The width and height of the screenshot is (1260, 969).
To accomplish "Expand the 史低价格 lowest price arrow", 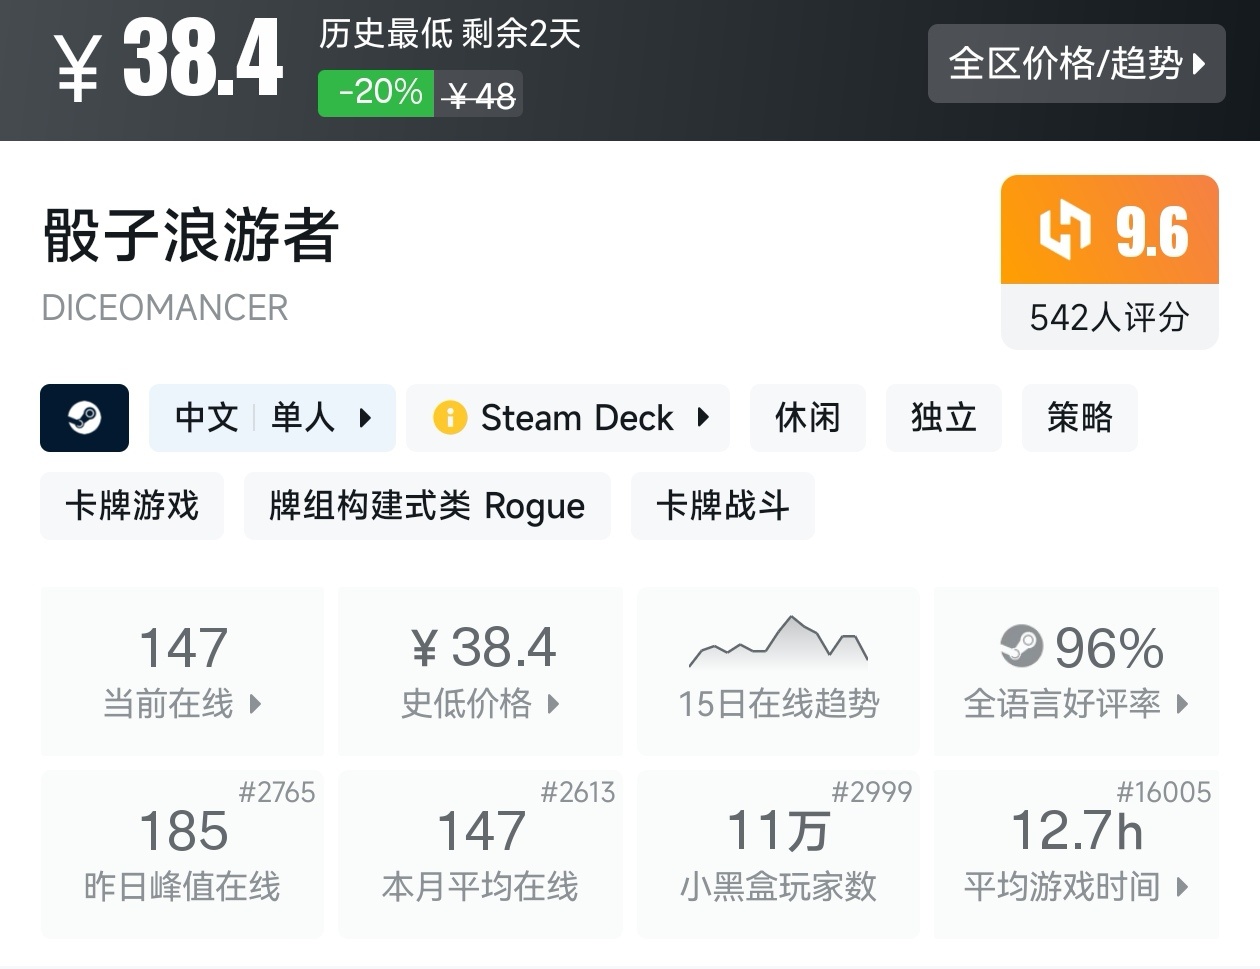I will (x=553, y=704).
